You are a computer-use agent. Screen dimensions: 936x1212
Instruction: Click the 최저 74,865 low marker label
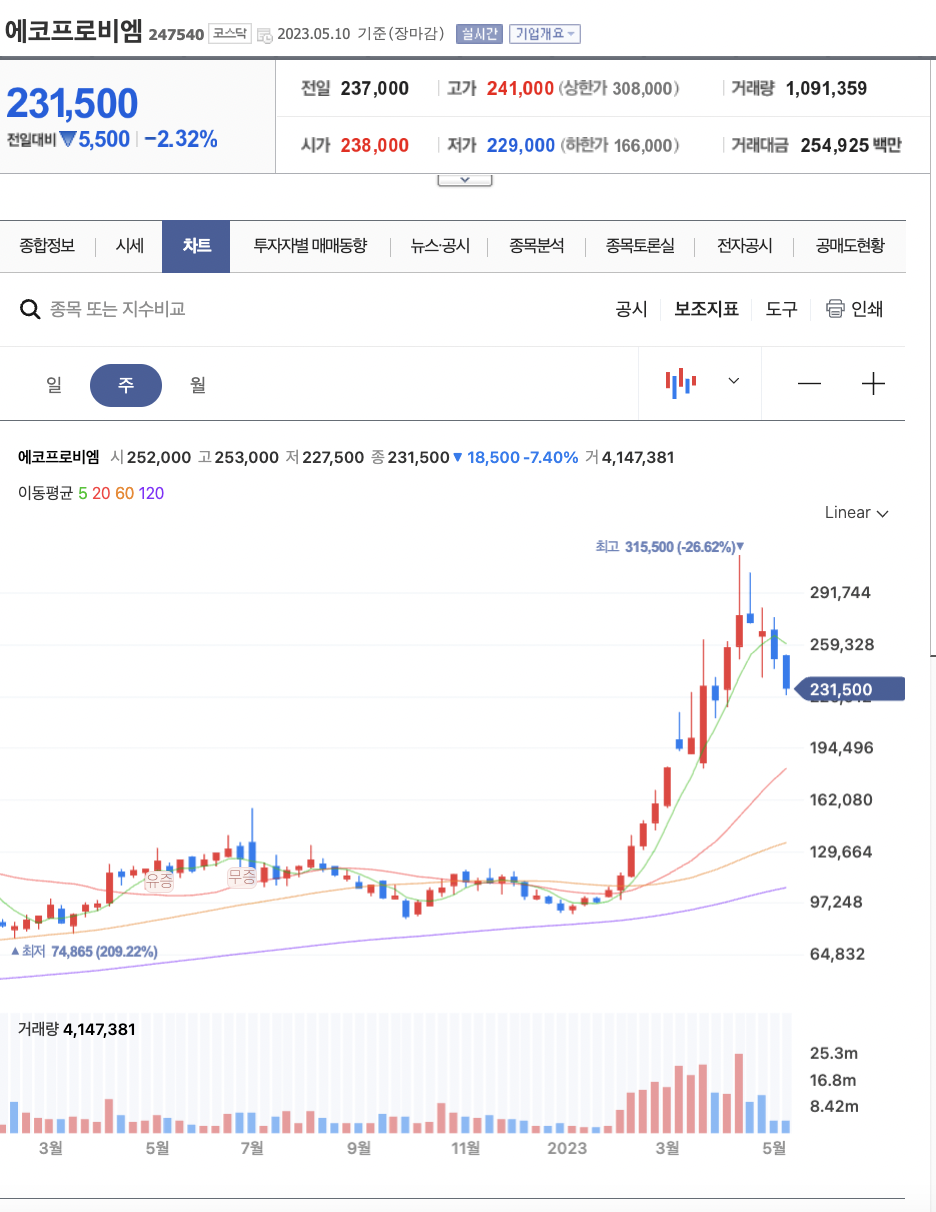coord(84,951)
